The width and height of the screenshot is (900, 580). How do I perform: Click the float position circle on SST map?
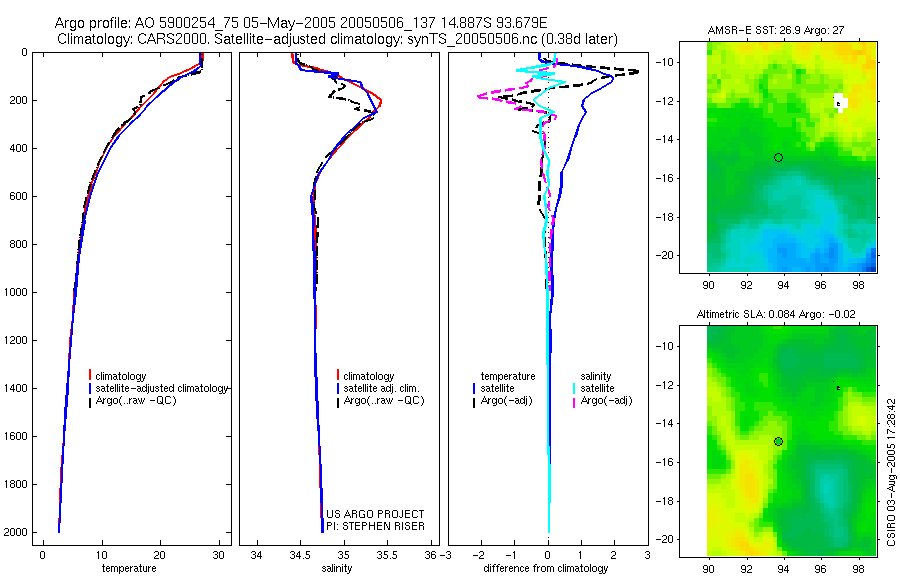(x=778, y=157)
